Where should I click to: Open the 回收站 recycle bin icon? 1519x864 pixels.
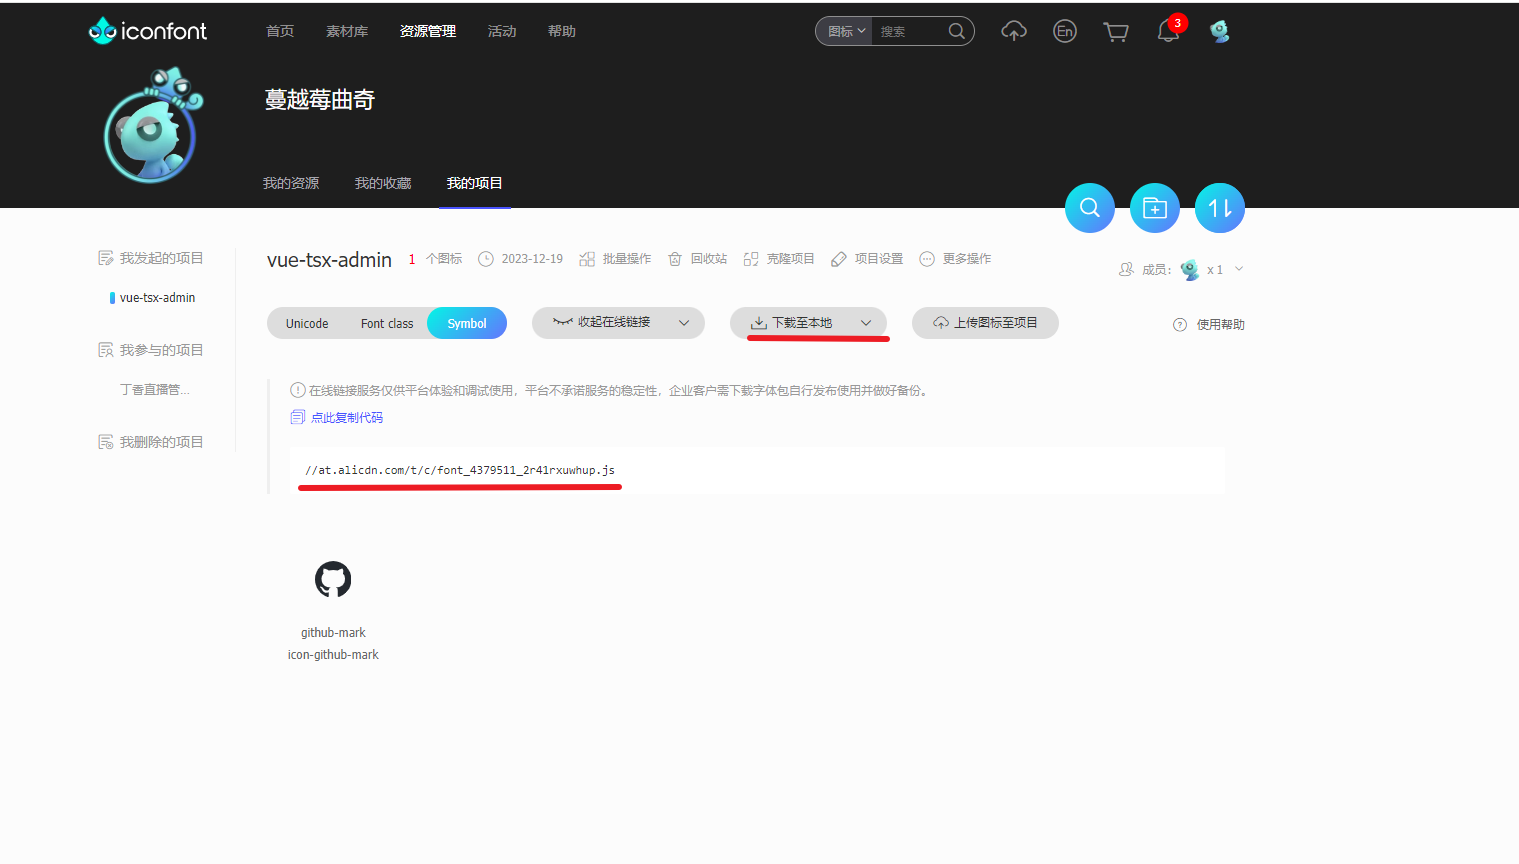pos(675,259)
